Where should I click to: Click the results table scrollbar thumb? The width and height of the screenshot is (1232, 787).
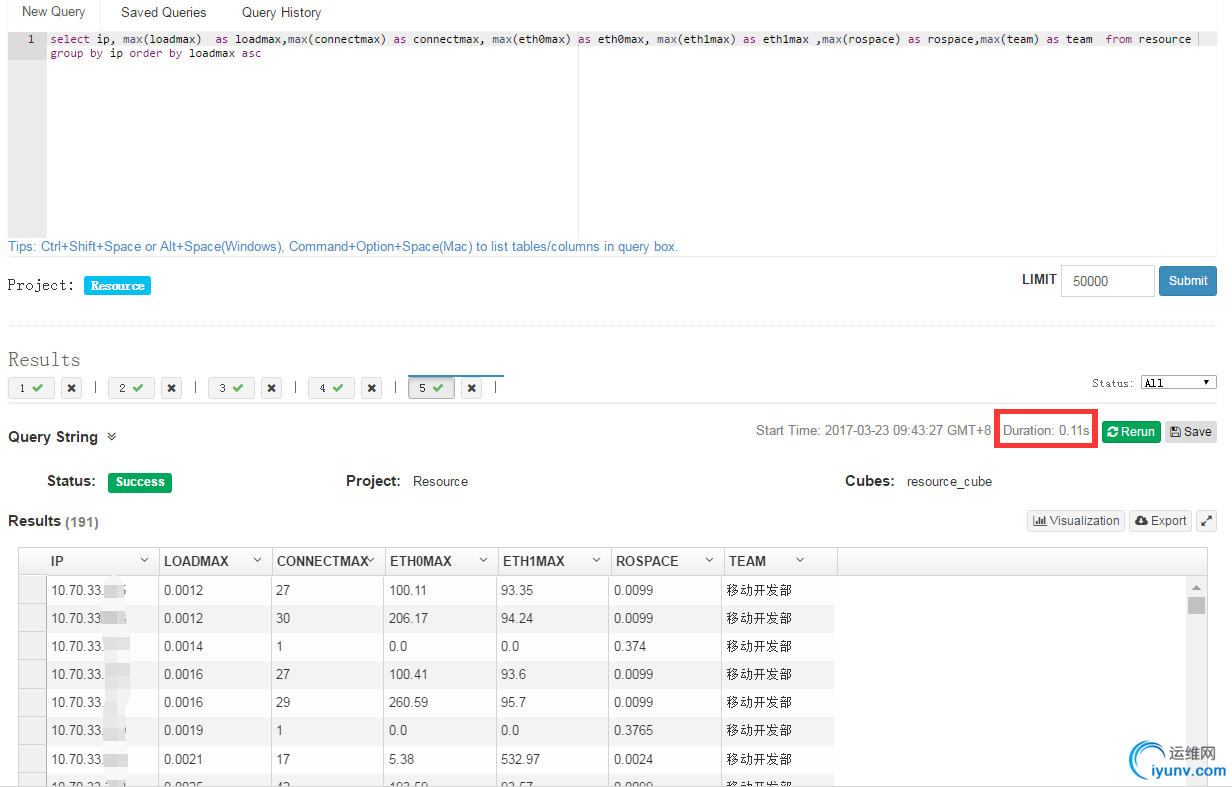(x=1196, y=606)
